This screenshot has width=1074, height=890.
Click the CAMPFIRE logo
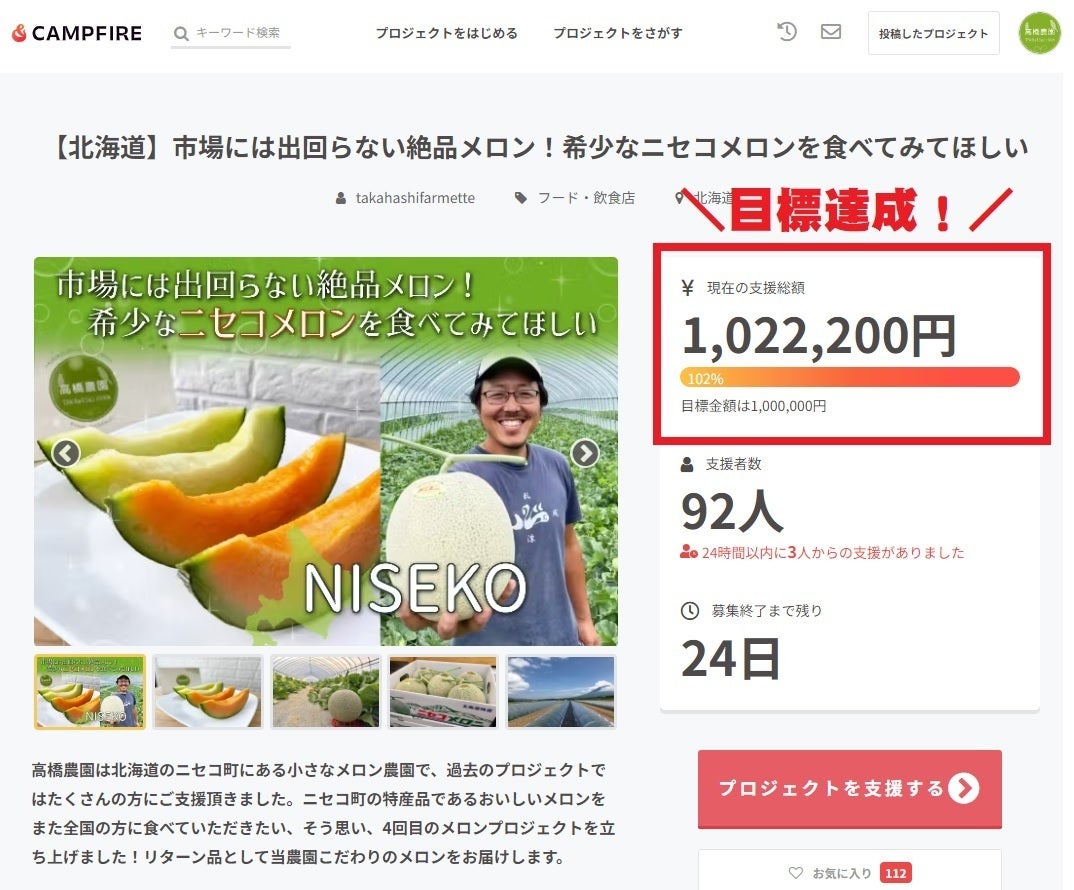[x=77, y=33]
